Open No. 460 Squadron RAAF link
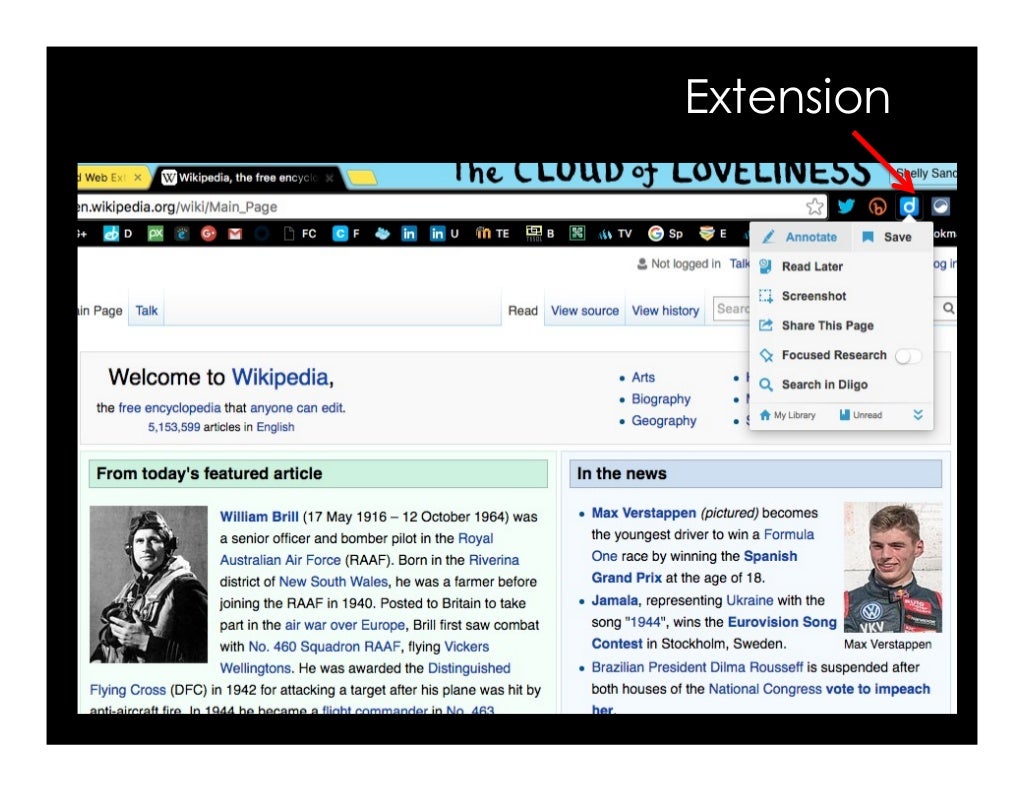This screenshot has height=792, width=1024. pyautogui.click(x=324, y=646)
